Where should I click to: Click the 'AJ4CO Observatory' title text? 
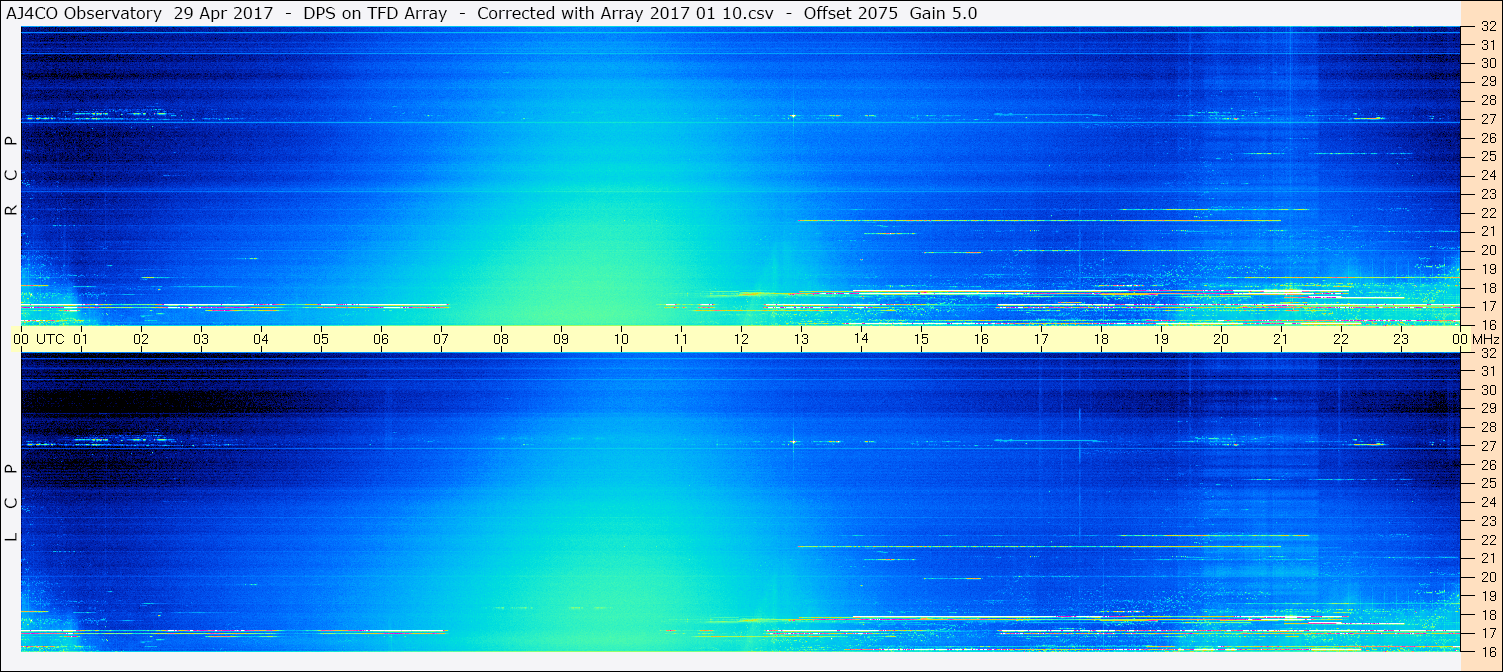coord(85,13)
